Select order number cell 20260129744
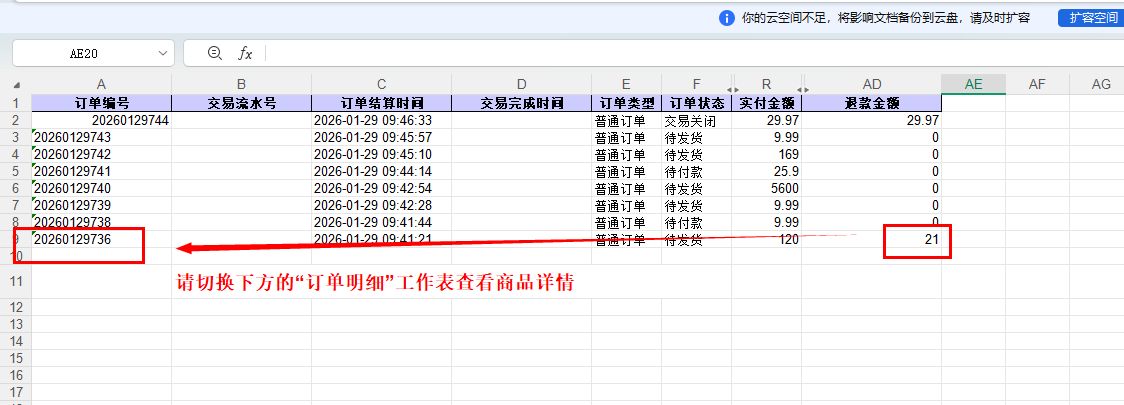Screen dimensions: 1124x405 point(102,120)
